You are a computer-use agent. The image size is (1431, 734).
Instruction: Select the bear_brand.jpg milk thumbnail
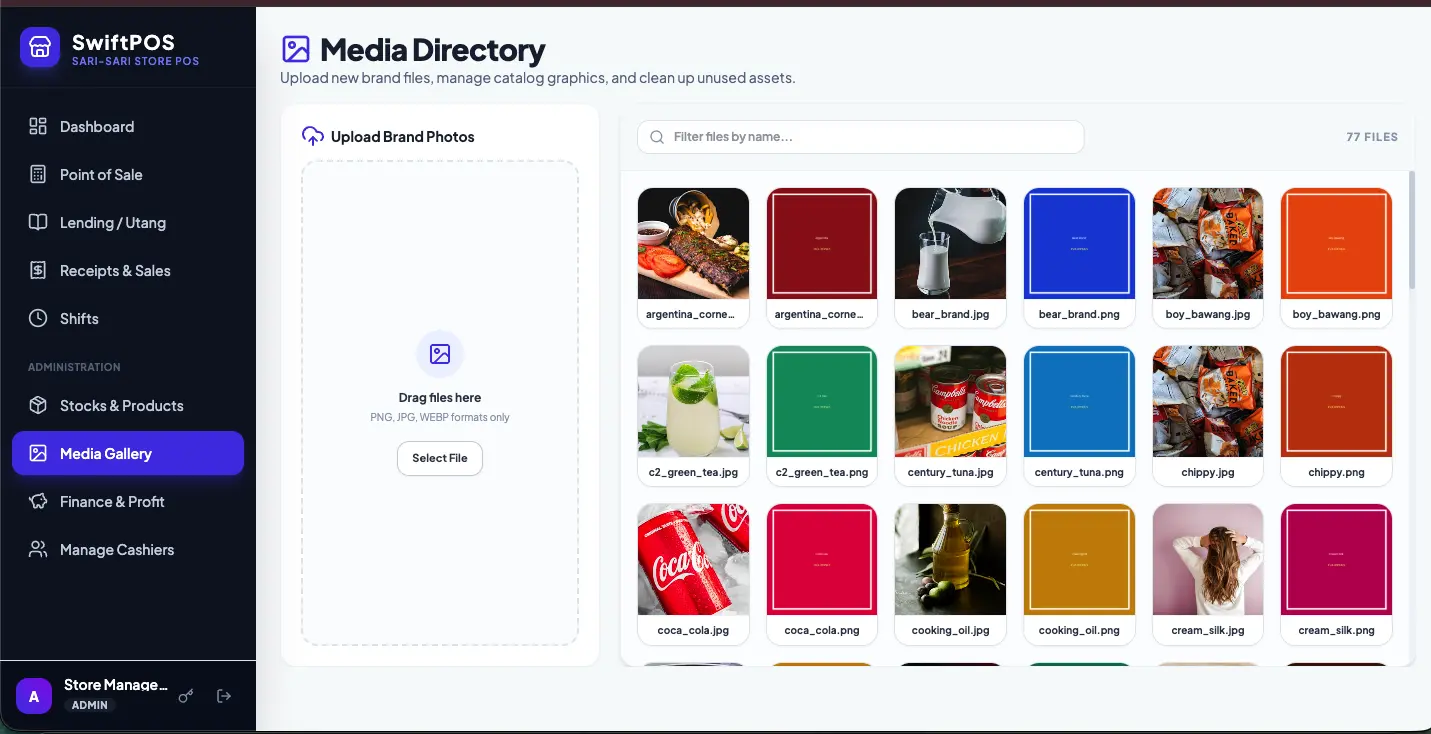tap(950, 243)
